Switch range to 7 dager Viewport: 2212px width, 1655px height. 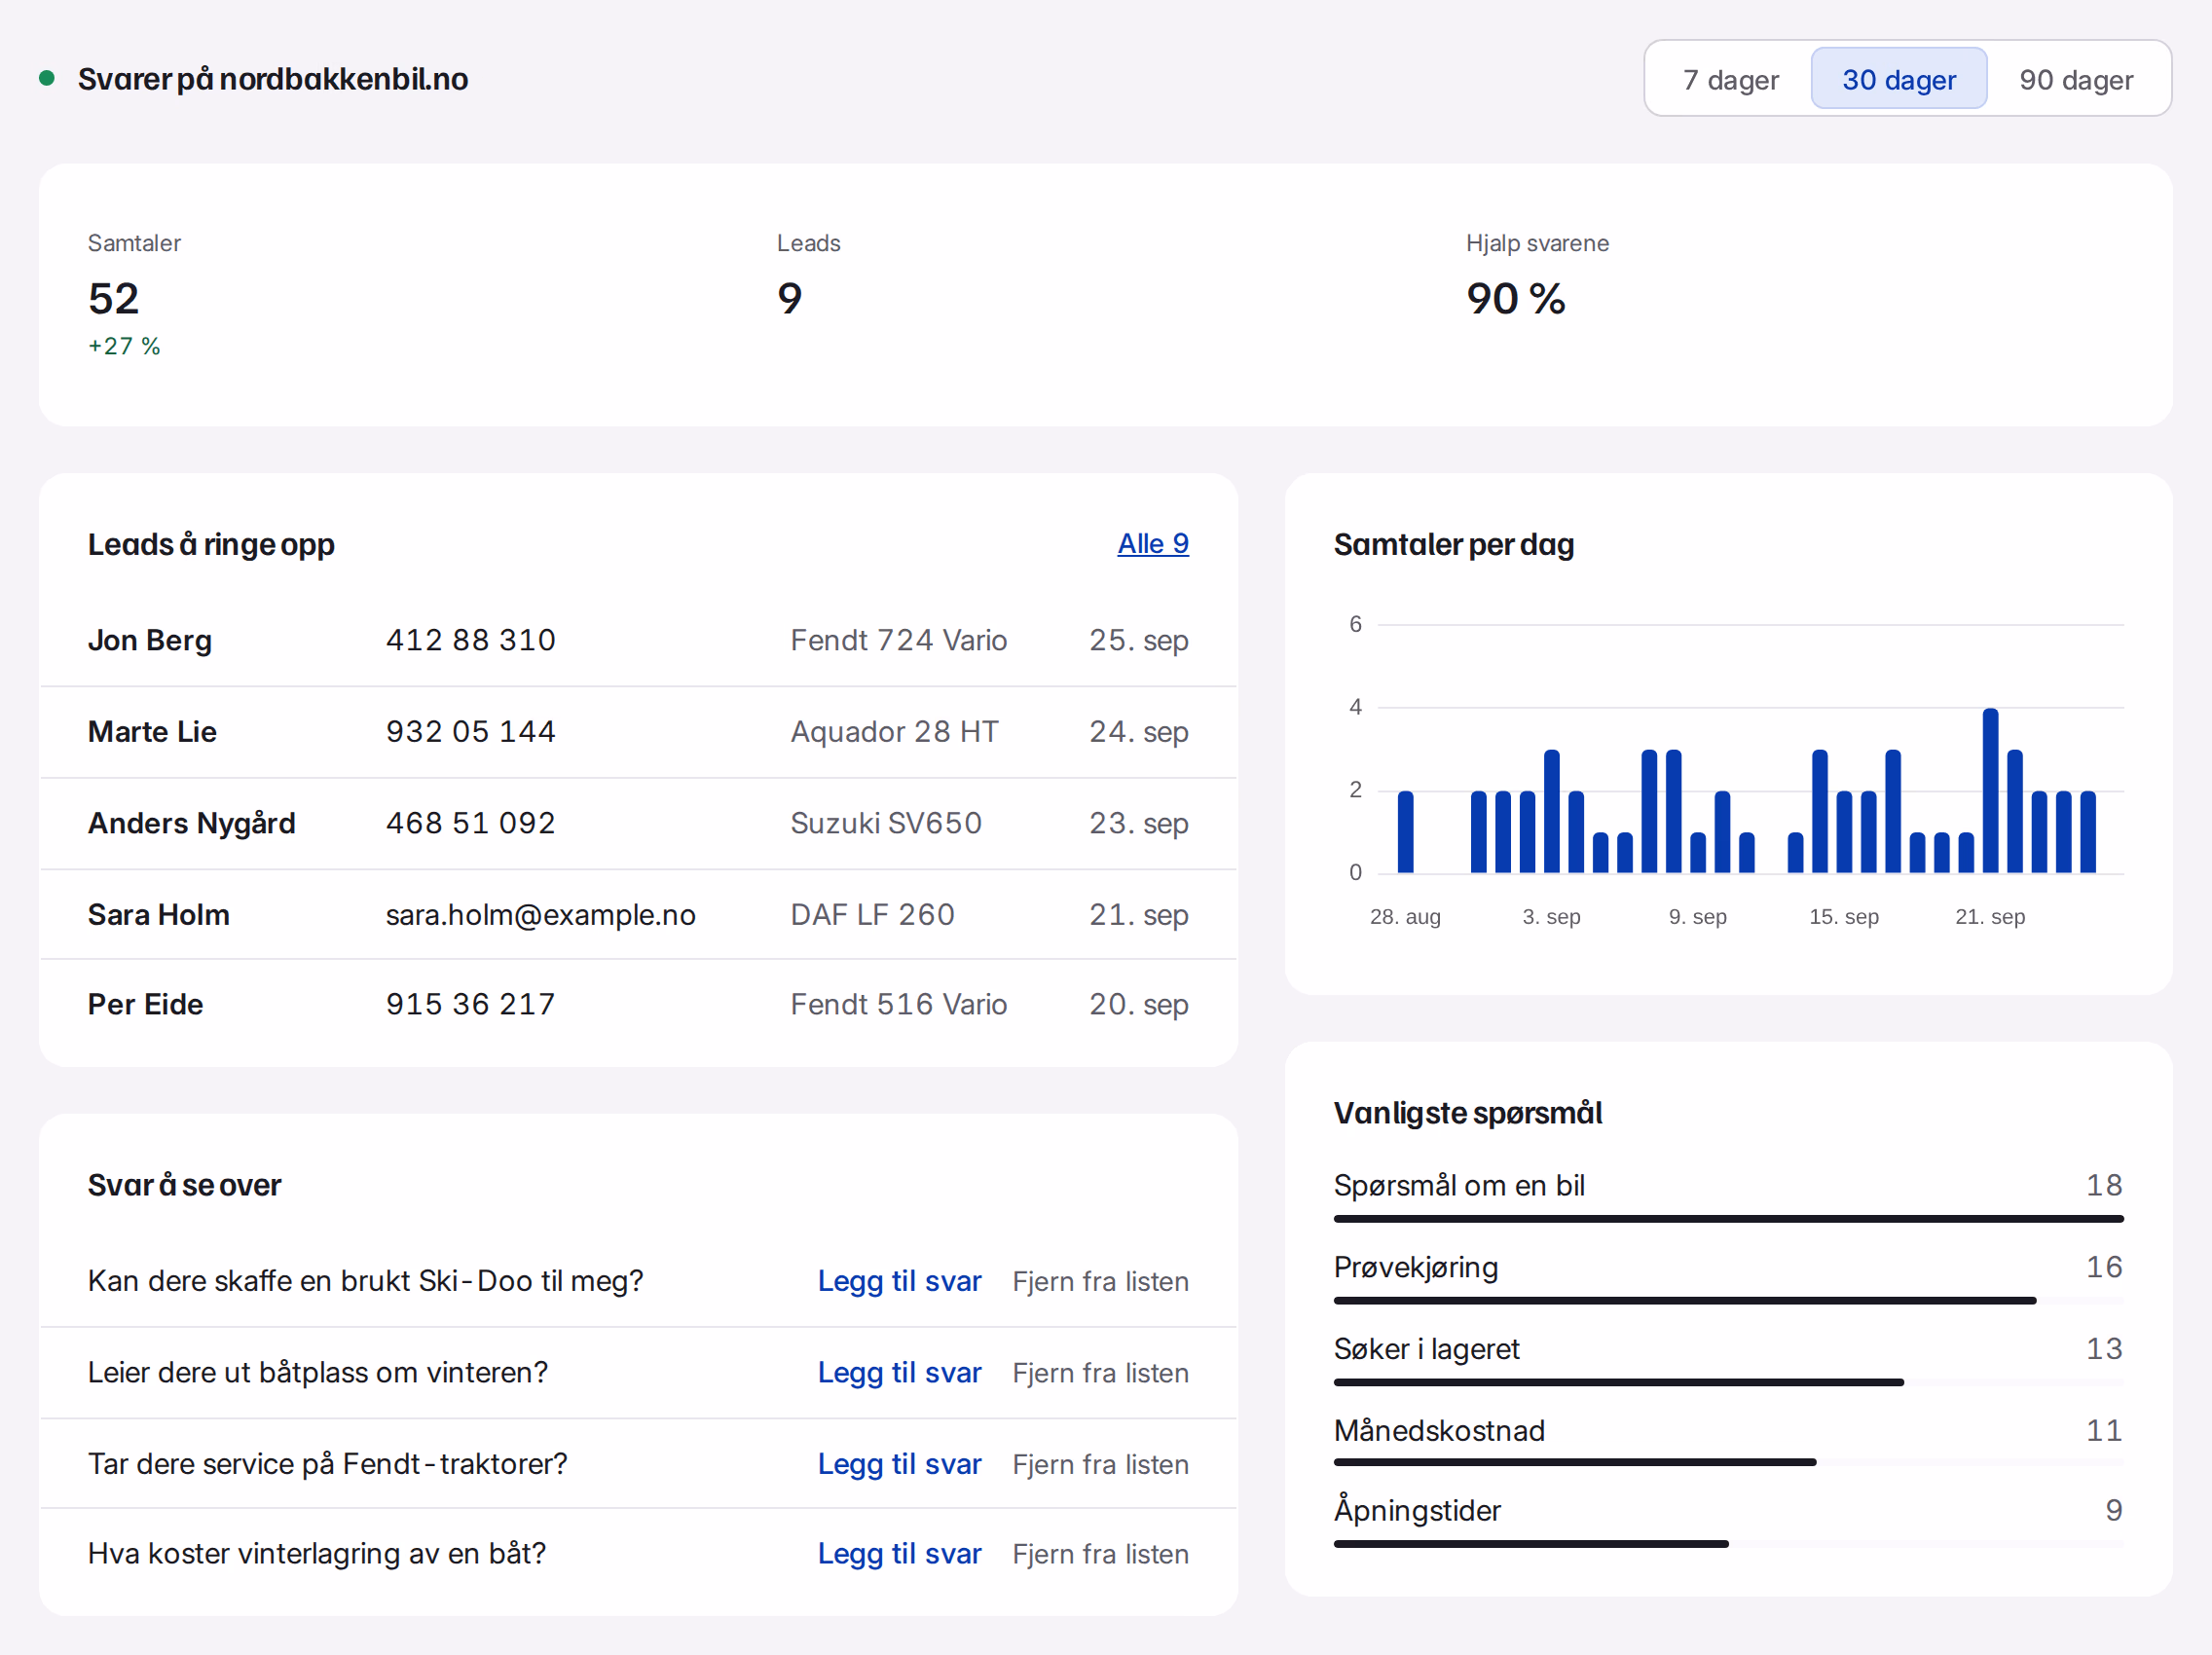(x=1730, y=79)
